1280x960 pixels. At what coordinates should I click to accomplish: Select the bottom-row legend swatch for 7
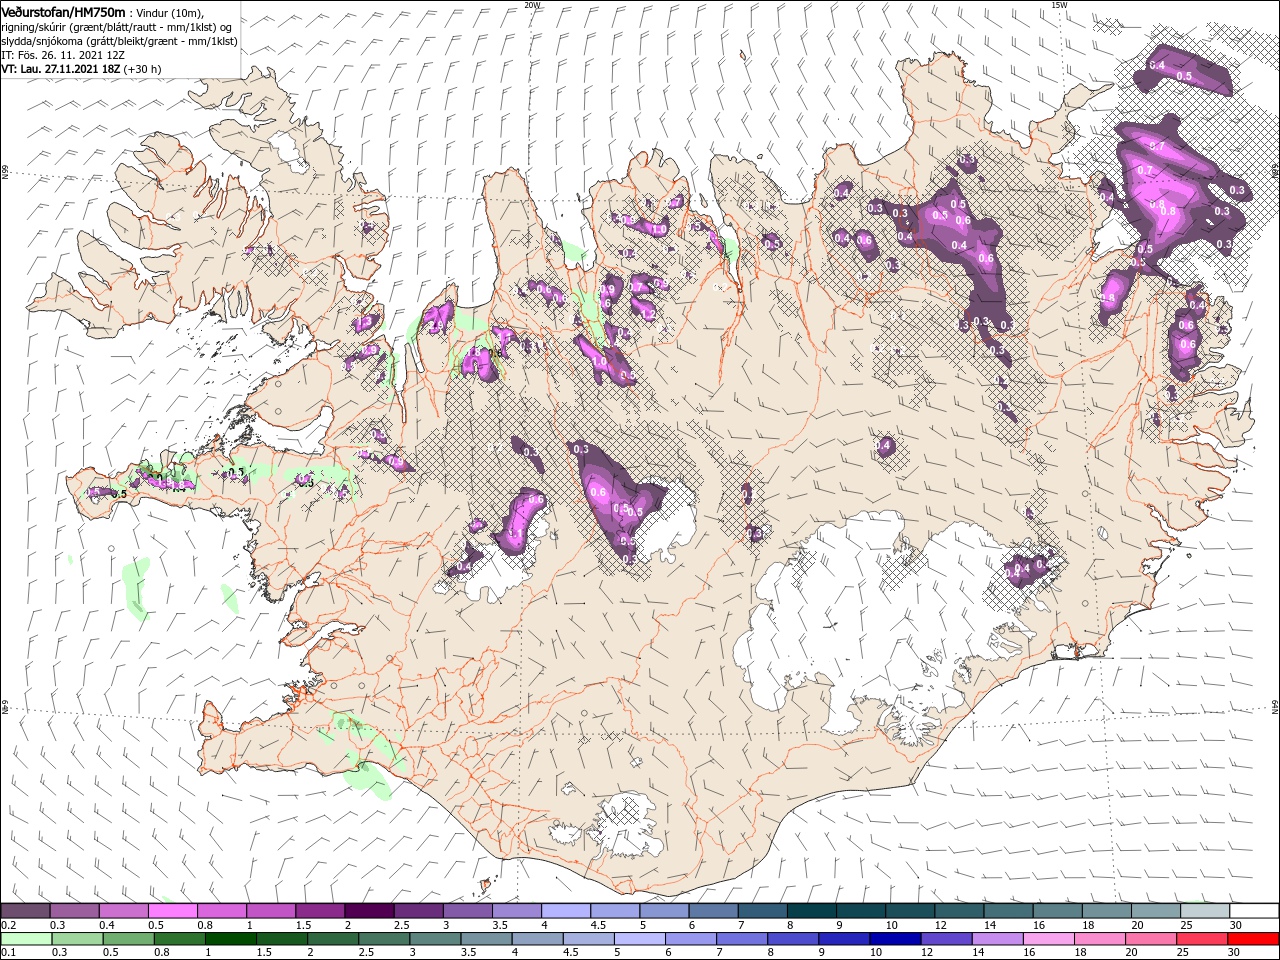(742, 939)
